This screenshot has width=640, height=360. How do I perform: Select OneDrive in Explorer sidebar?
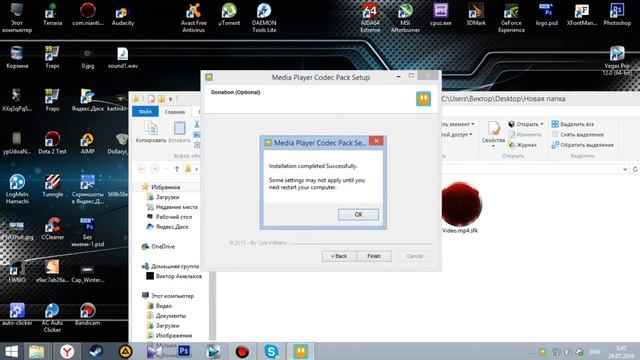158,247
